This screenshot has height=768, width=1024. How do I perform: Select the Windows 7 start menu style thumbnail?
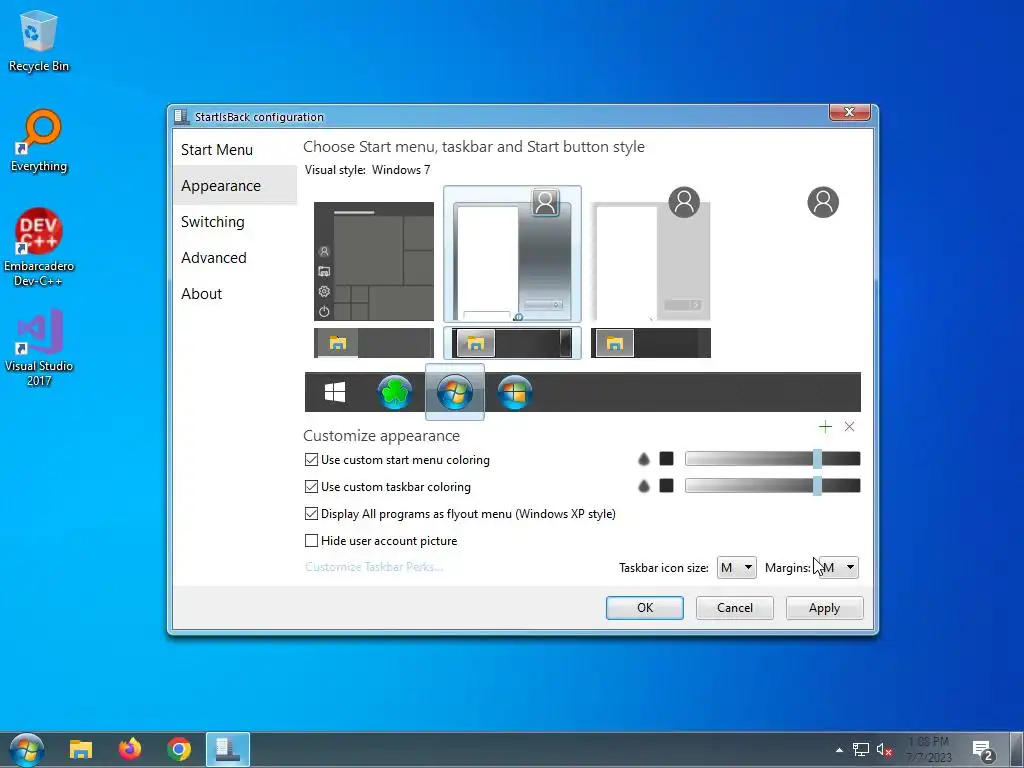point(512,255)
